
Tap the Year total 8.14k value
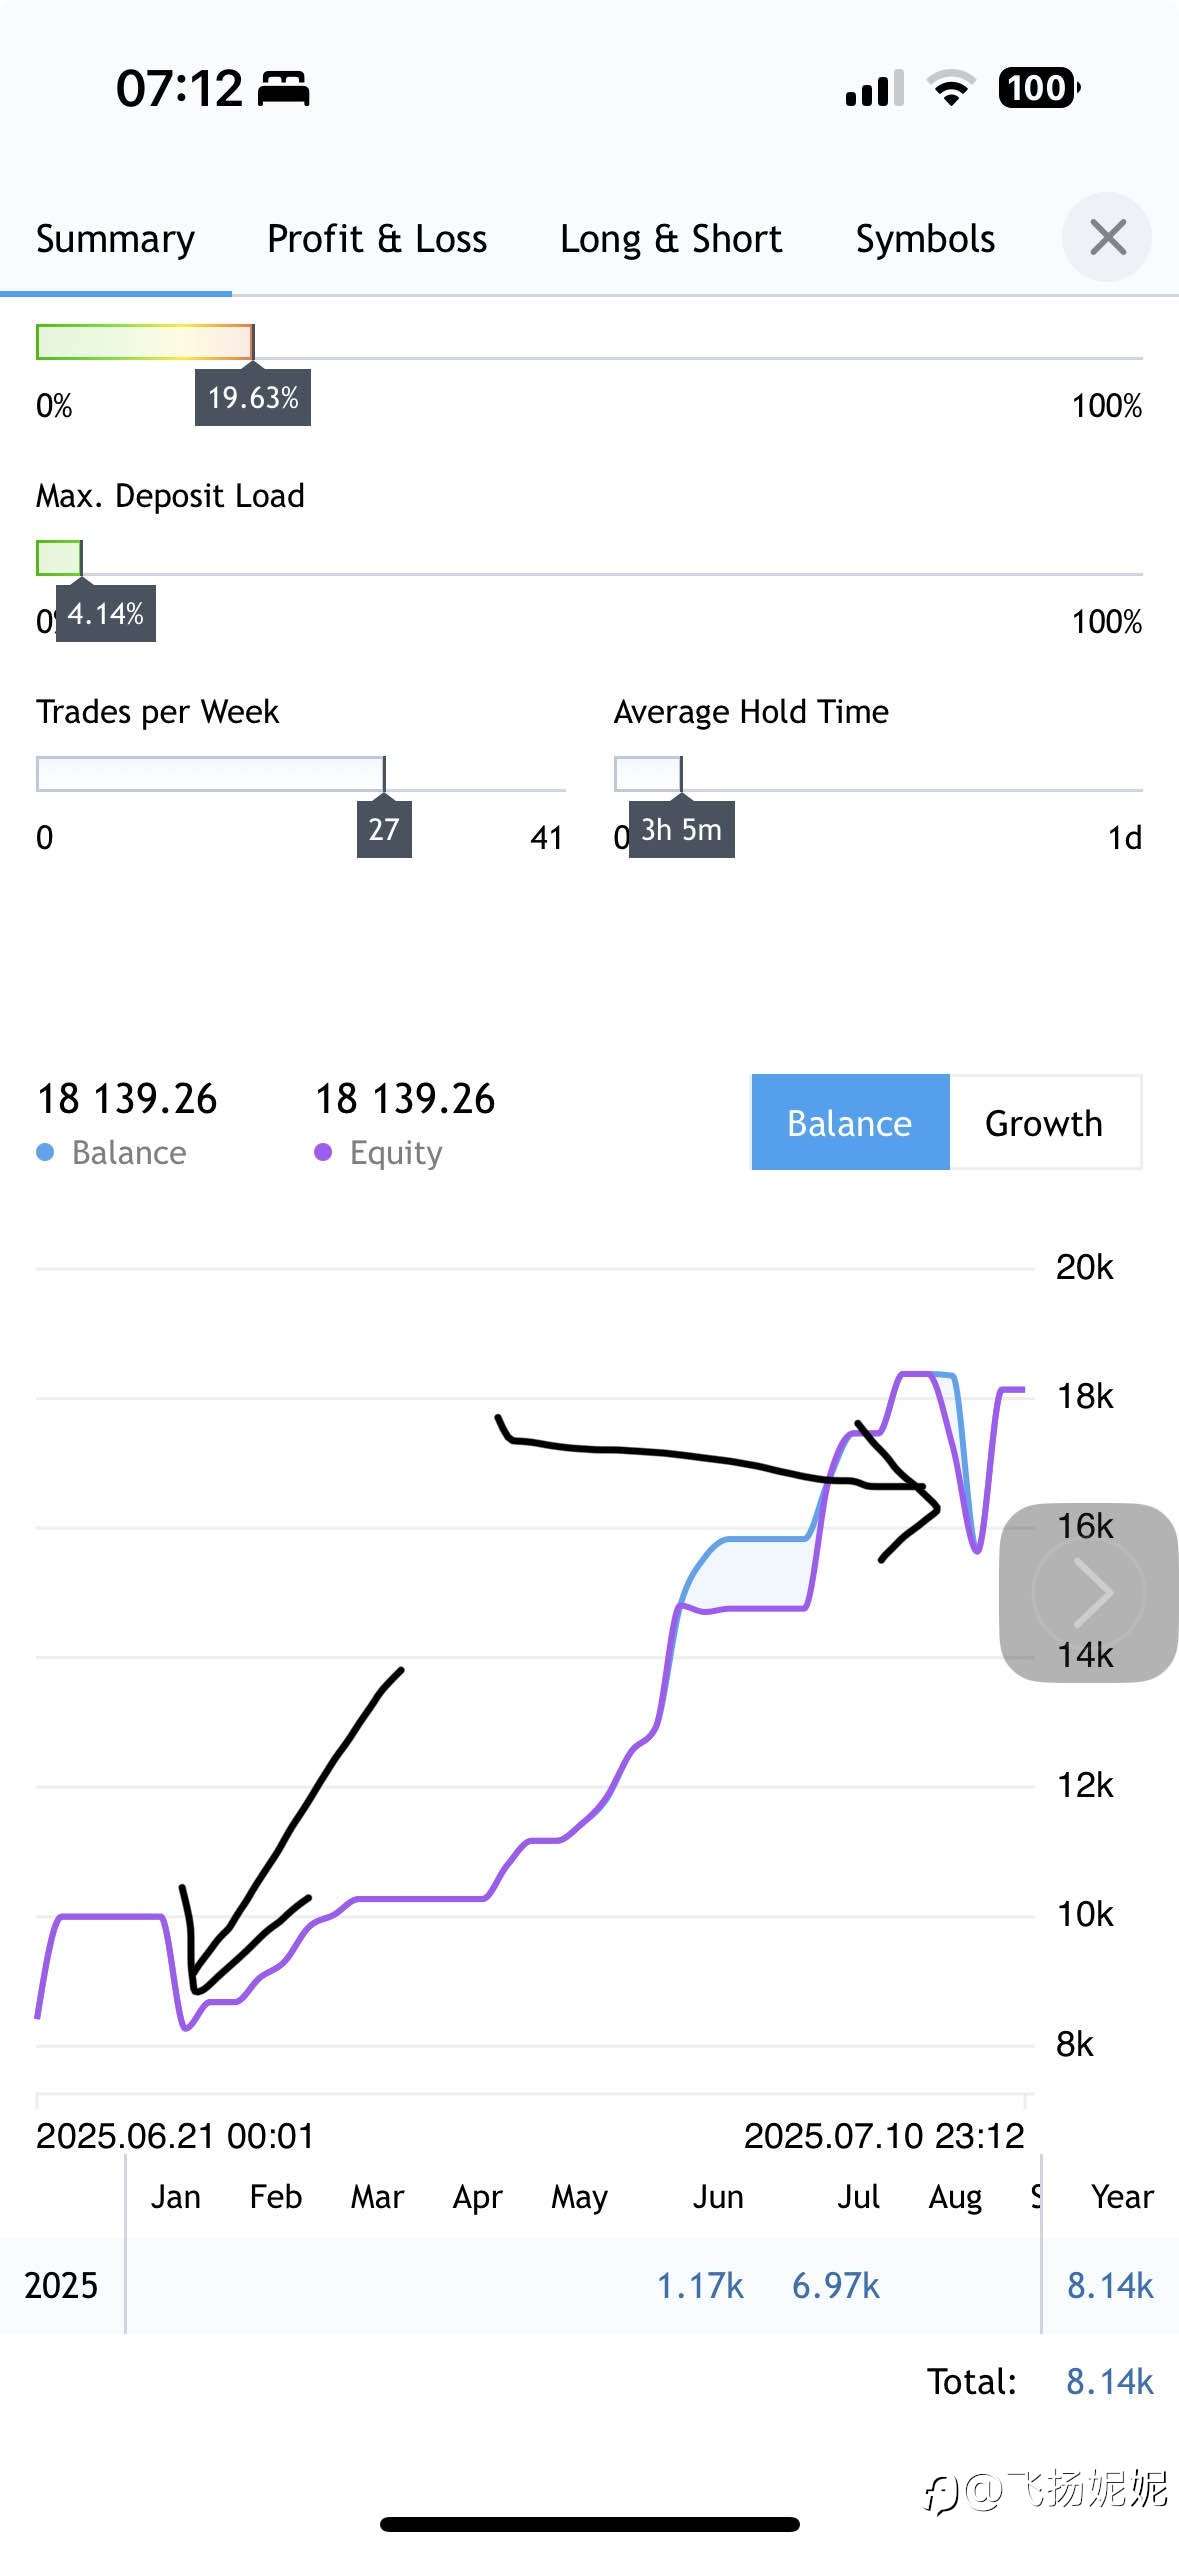click(x=1110, y=2286)
